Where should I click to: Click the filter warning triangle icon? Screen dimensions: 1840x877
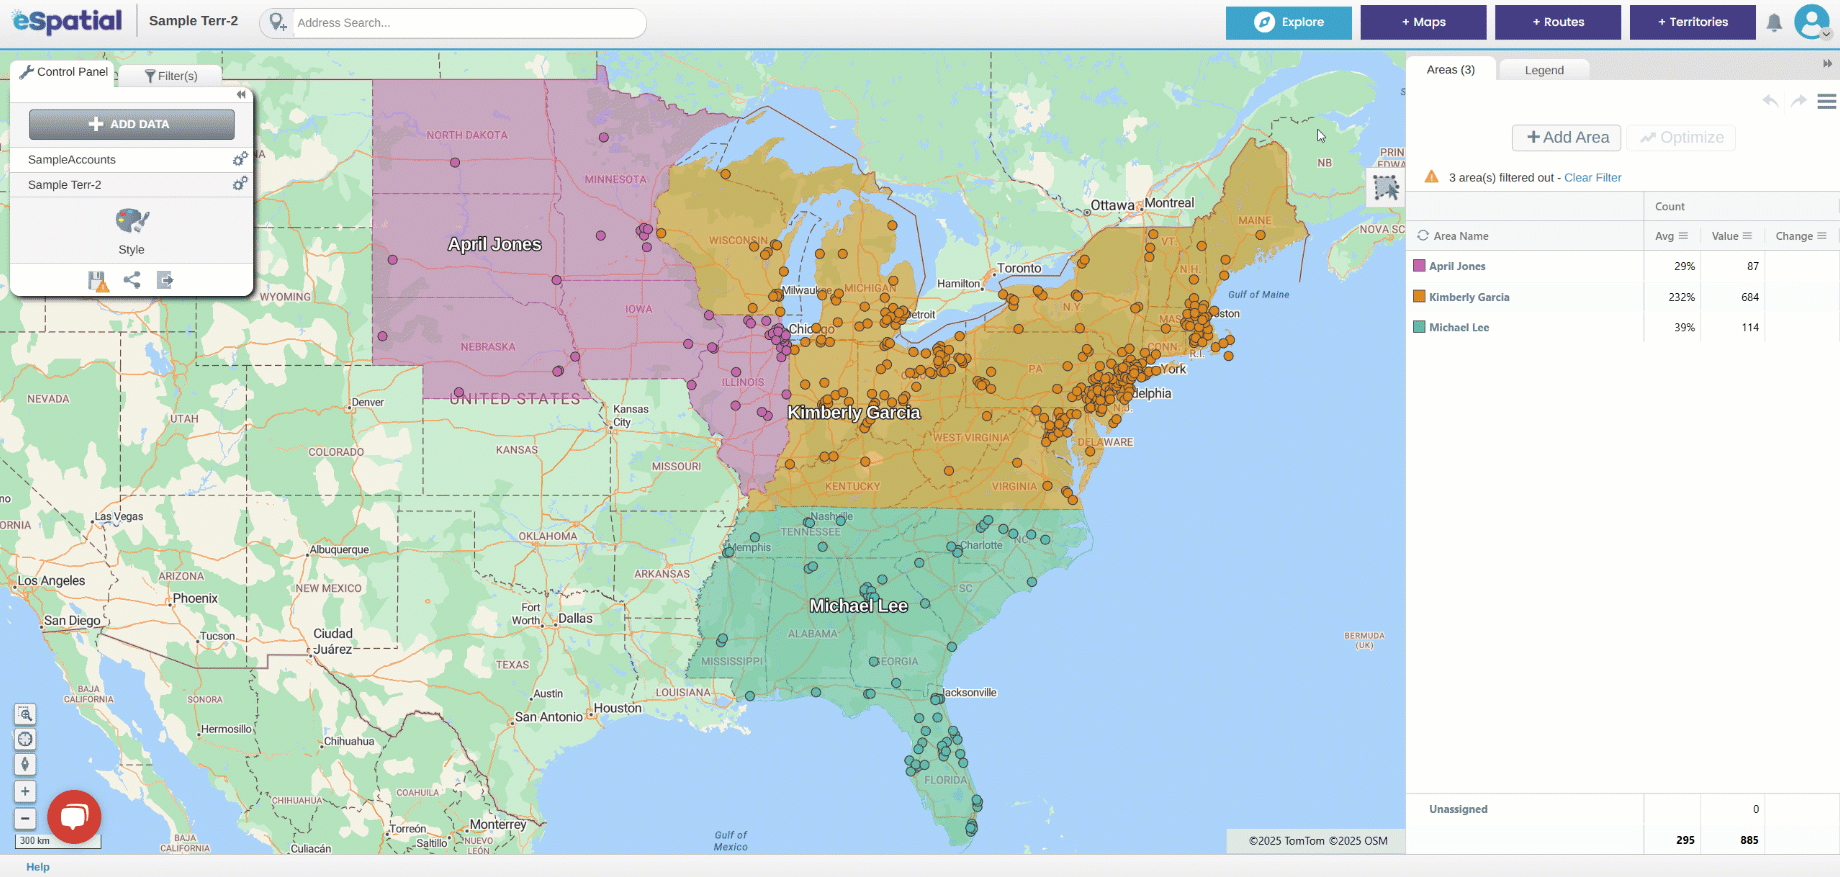pyautogui.click(x=1431, y=177)
